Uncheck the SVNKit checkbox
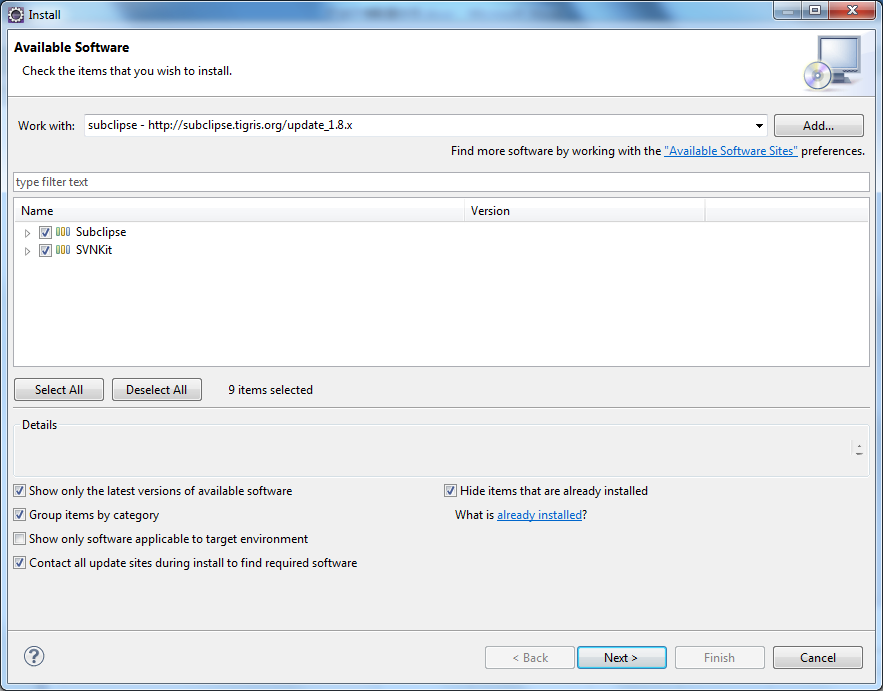Viewport: 883px width, 691px height. pyautogui.click(x=46, y=250)
